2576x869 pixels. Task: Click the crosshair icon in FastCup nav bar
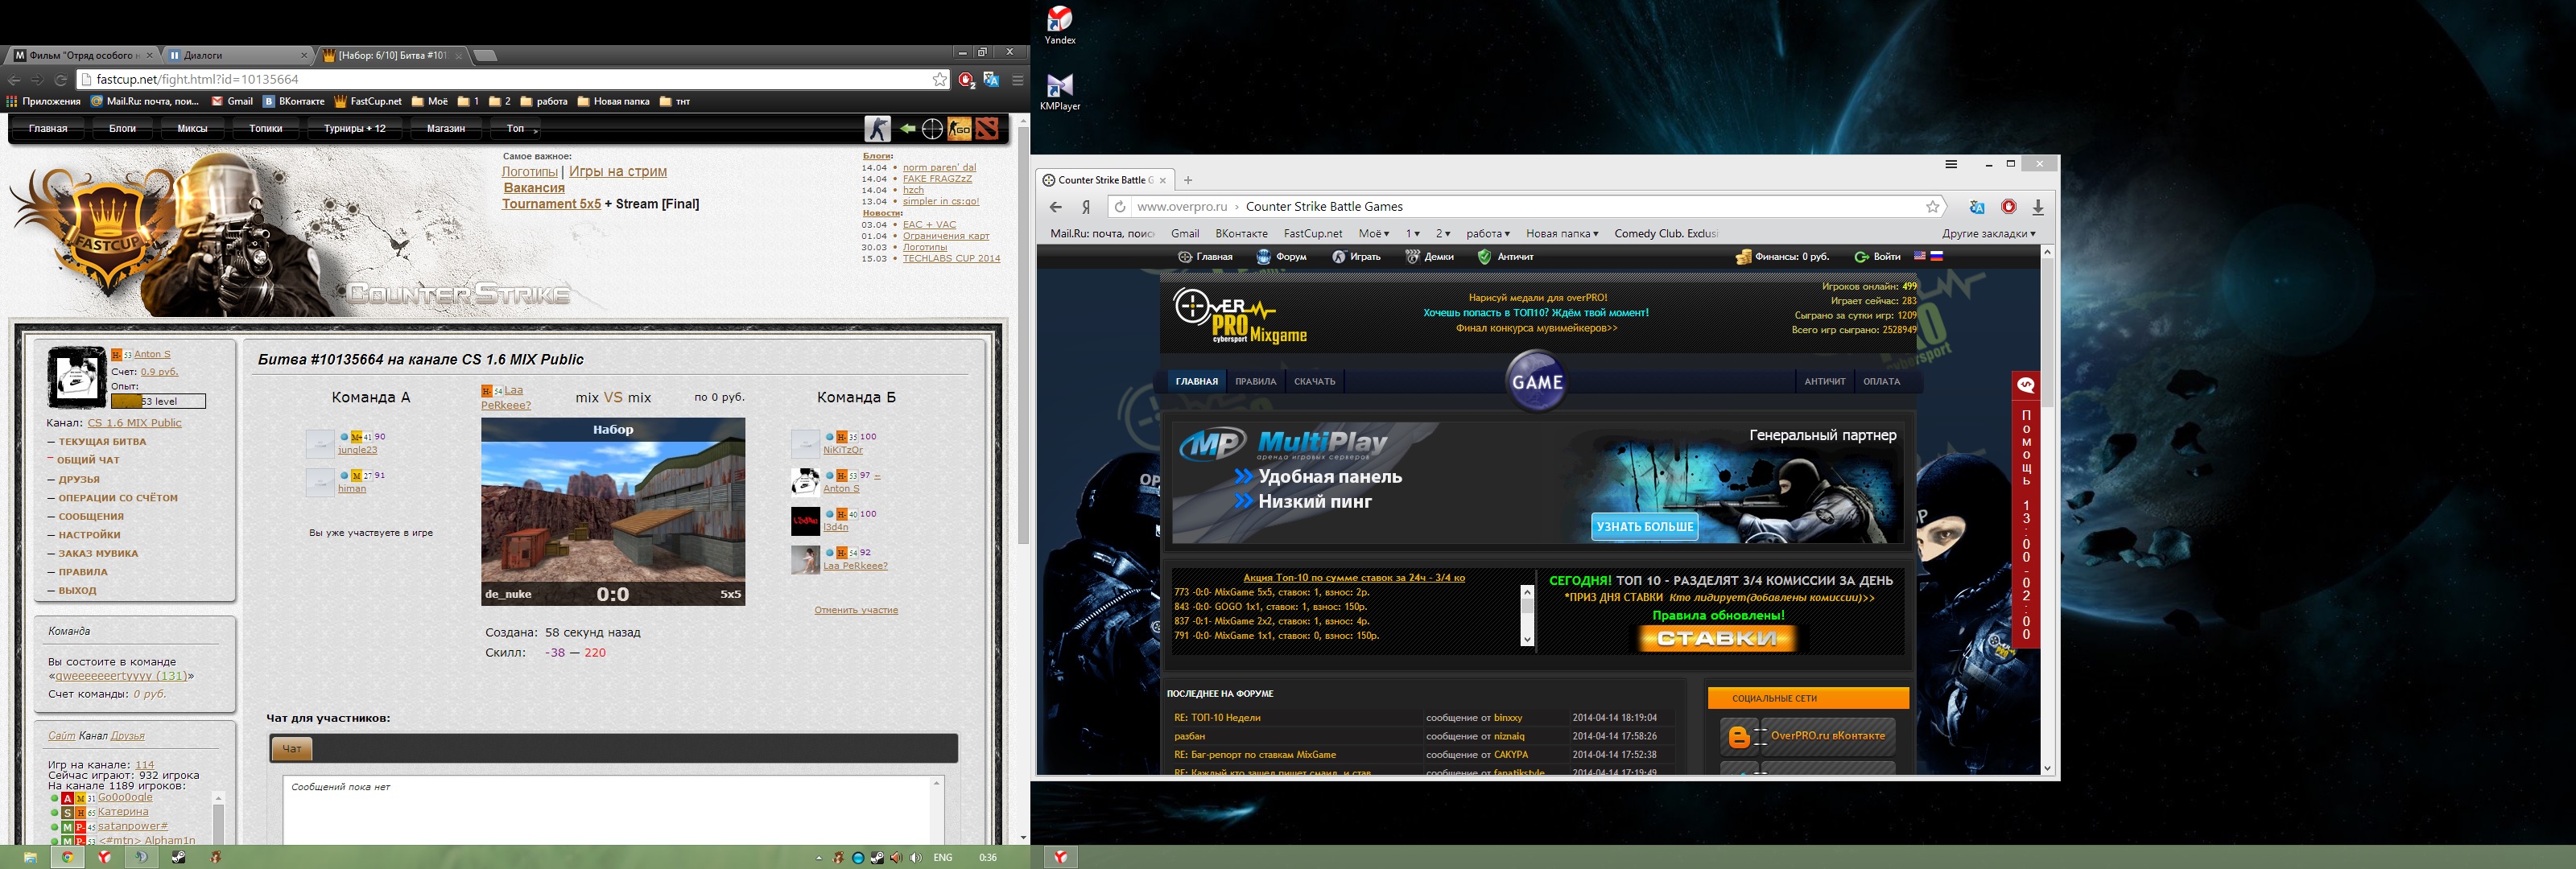[x=932, y=129]
